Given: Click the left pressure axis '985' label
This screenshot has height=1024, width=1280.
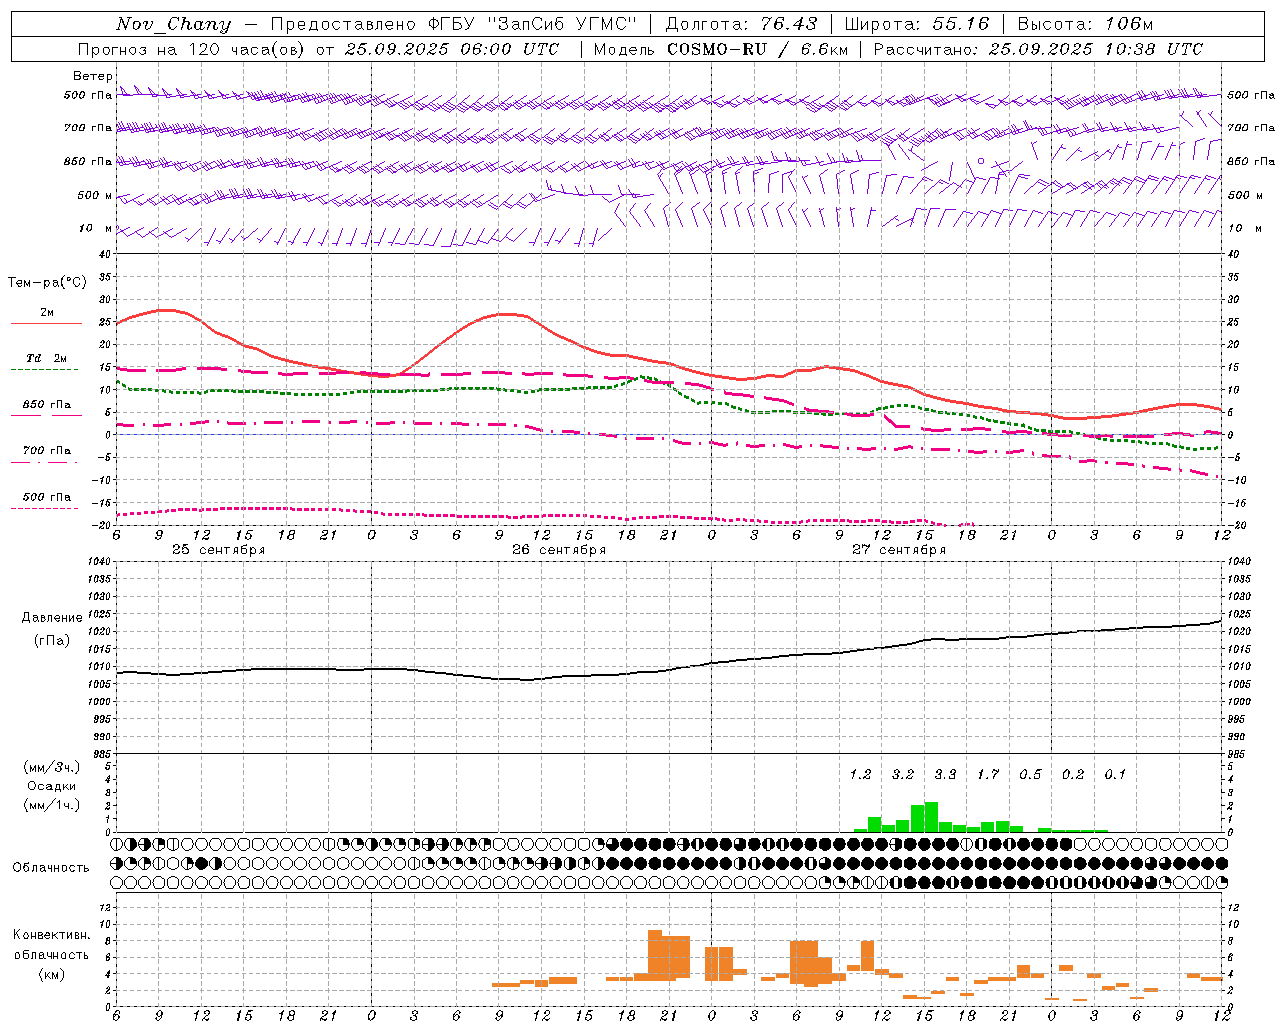Looking at the screenshot, I should pyautogui.click(x=102, y=753).
